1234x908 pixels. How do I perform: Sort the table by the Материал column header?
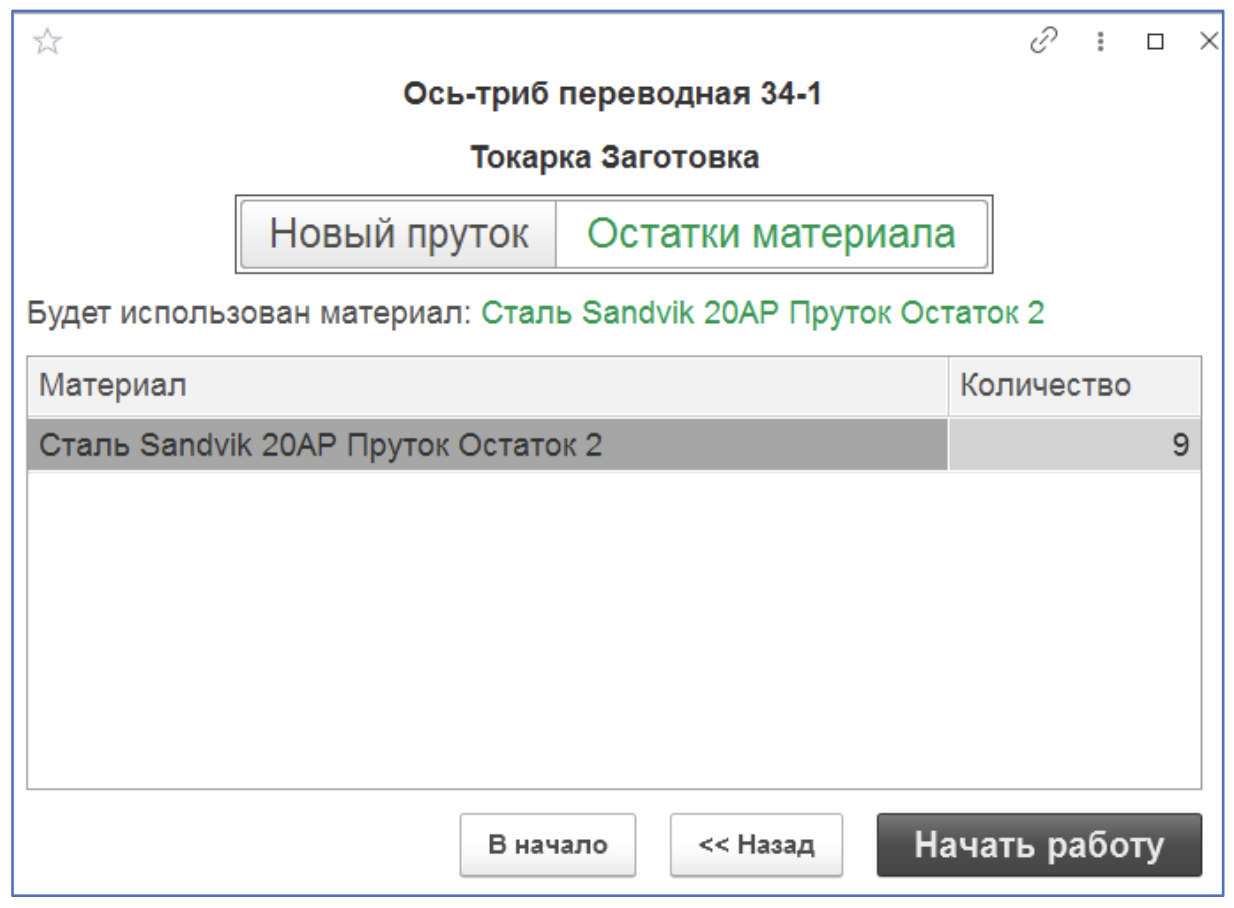[x=486, y=385]
